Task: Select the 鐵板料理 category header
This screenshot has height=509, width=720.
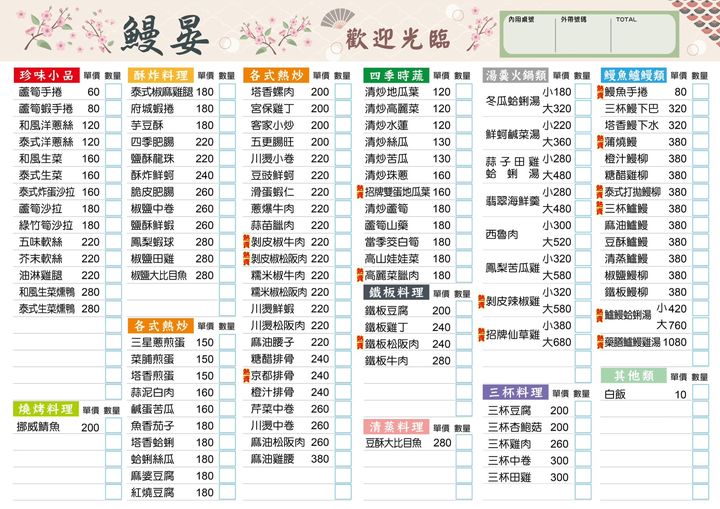Action: (396, 292)
